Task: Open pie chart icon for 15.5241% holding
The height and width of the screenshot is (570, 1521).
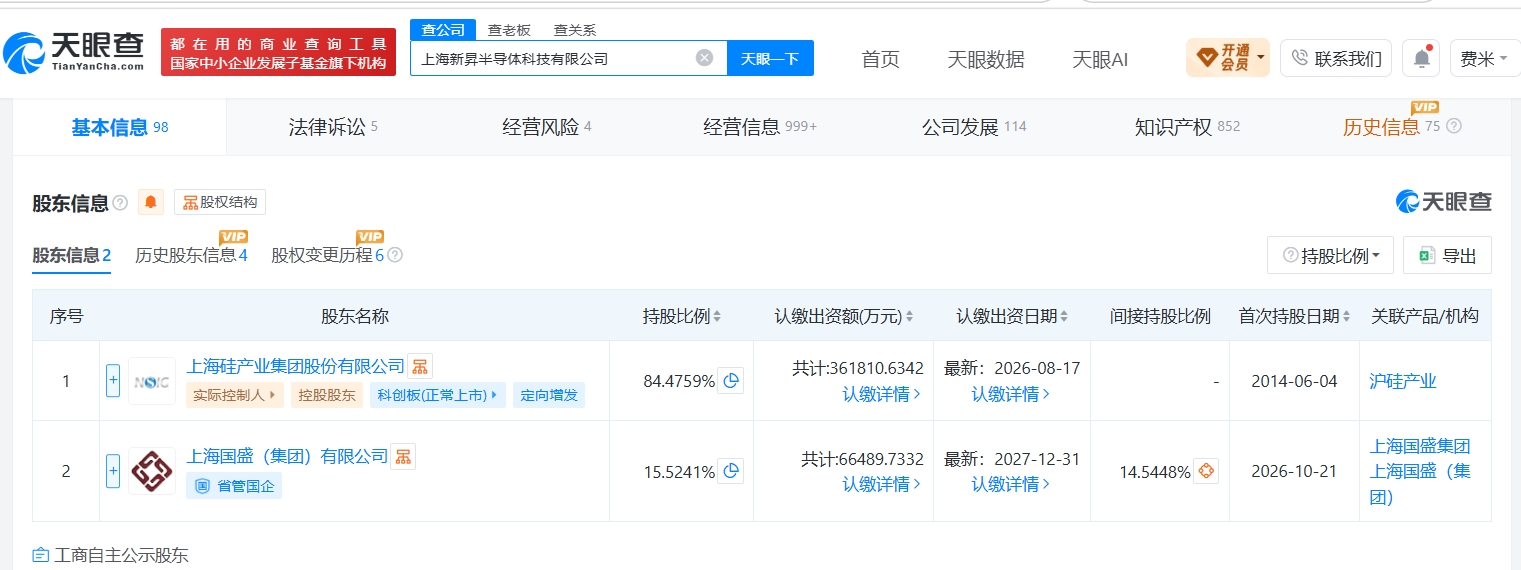Action: pyautogui.click(x=731, y=471)
